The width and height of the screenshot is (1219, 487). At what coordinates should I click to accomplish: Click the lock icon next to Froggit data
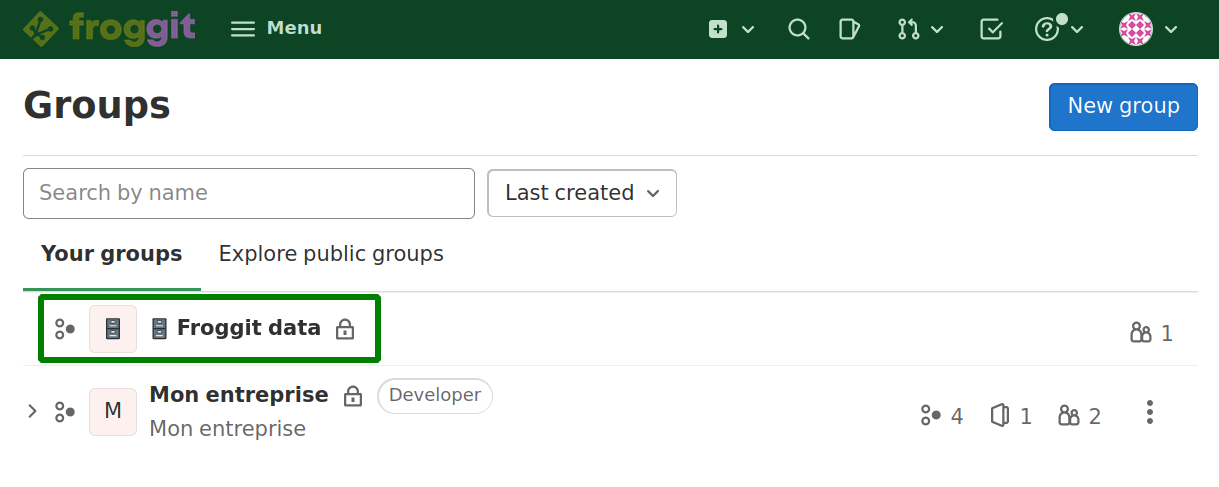[345, 329]
